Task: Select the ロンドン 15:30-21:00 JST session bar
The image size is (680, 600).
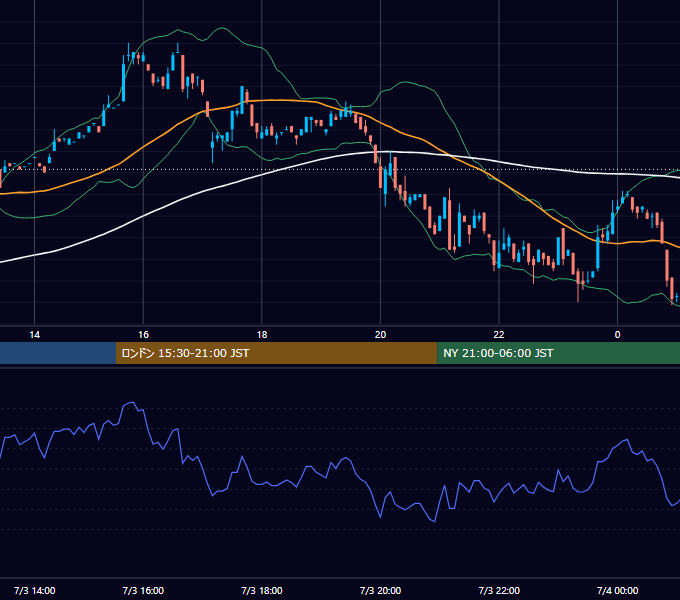Action: tap(276, 353)
